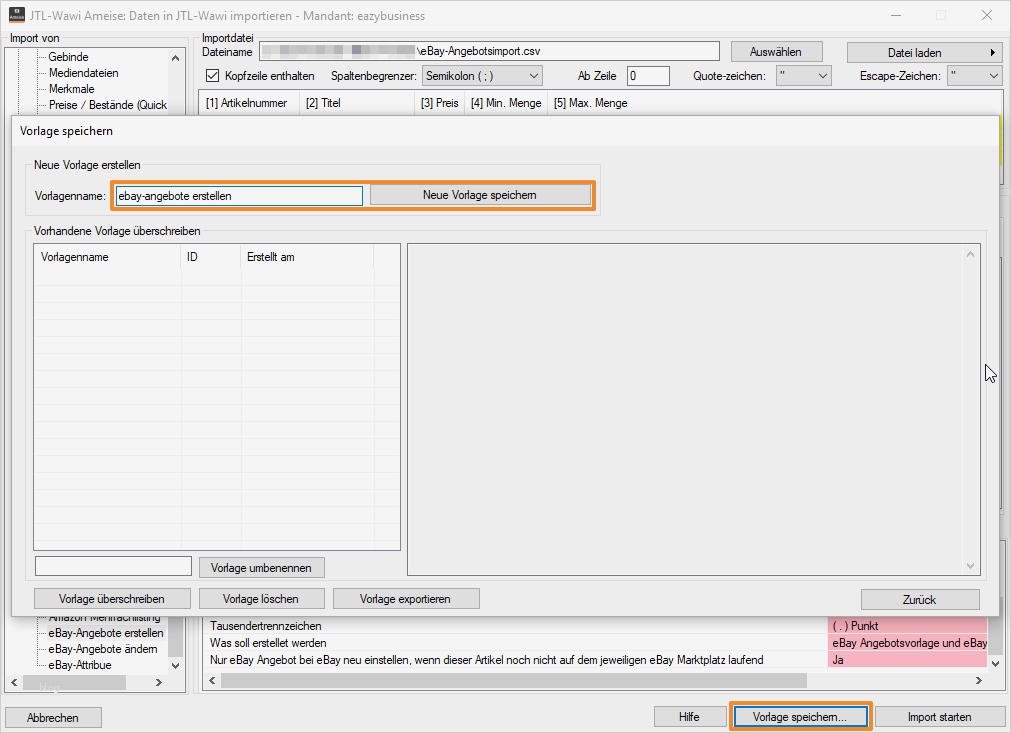Click [1] Artikelnummer column header

pos(249,103)
